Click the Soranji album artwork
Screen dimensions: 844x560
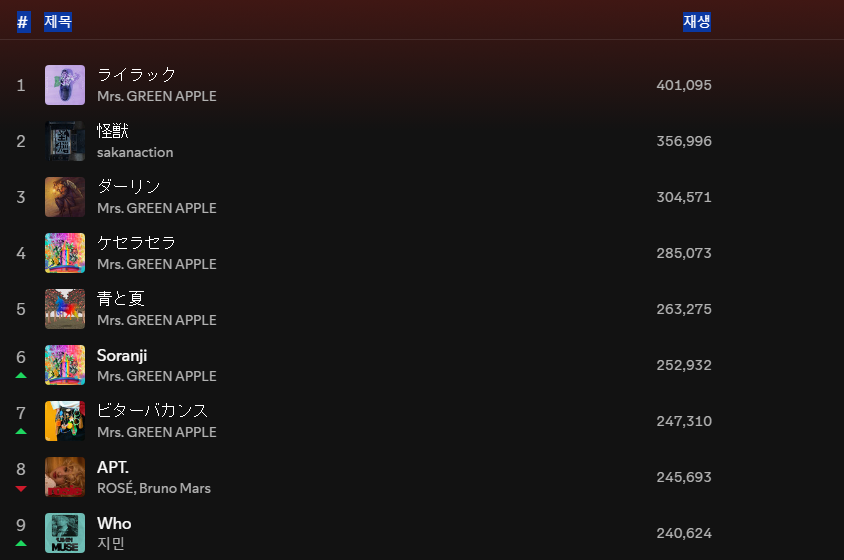[x=65, y=365]
